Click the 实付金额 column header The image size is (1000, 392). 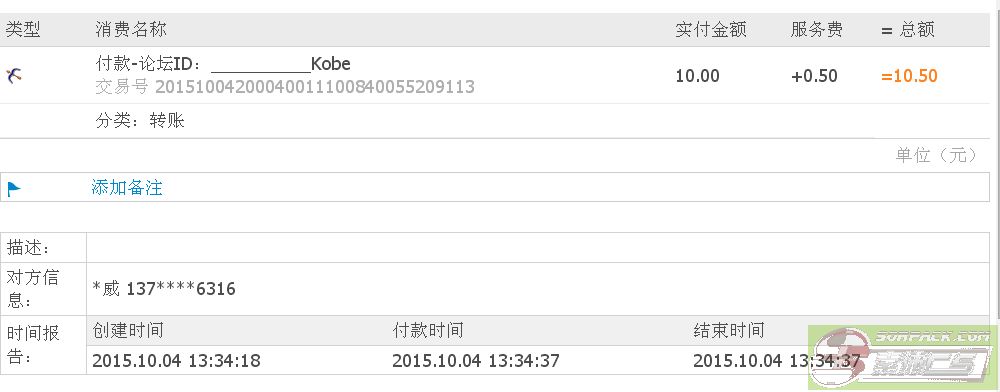710,29
